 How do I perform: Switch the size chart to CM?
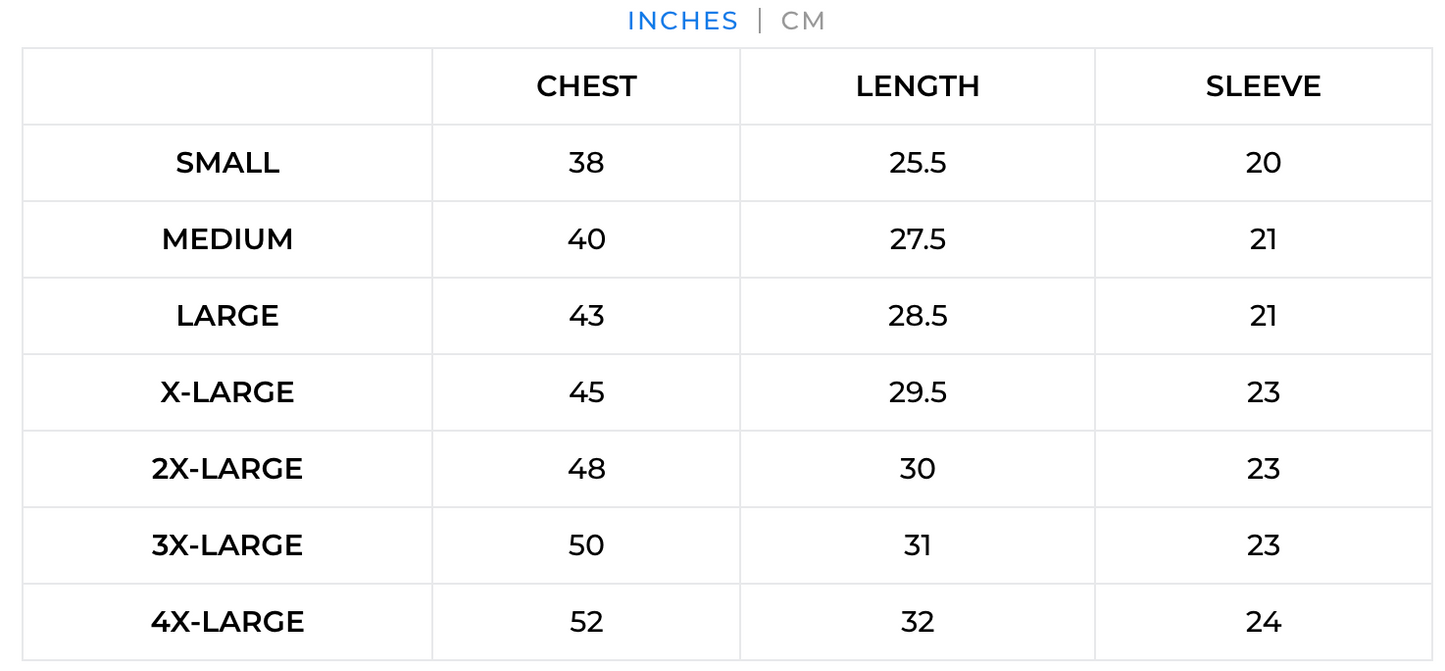[803, 21]
